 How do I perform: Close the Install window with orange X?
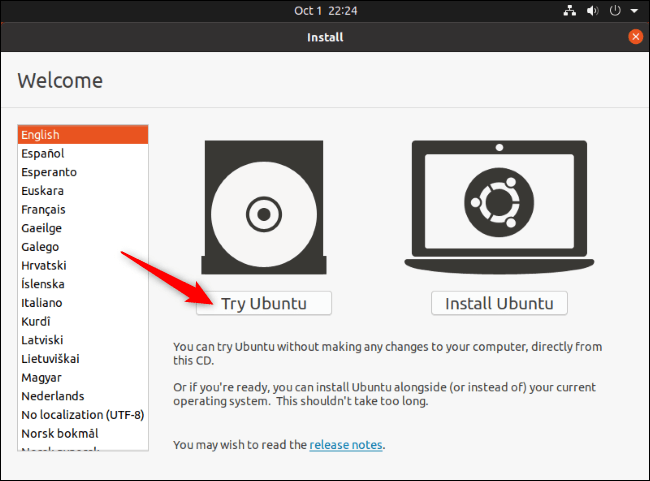tap(635, 37)
